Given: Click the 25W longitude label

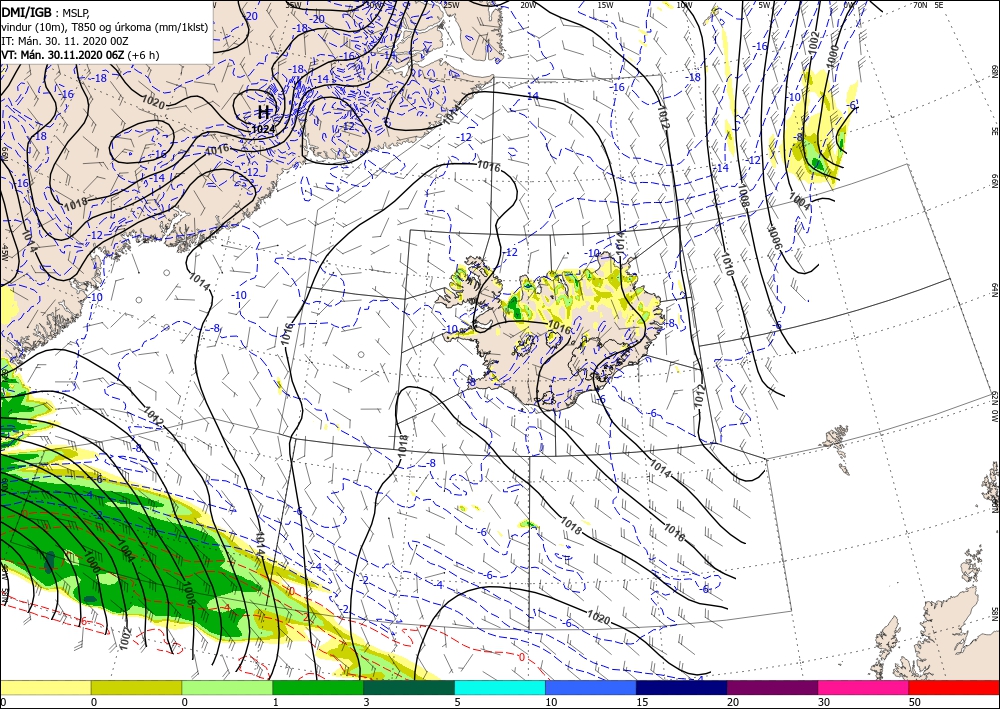Looking at the screenshot, I should pos(451,5).
